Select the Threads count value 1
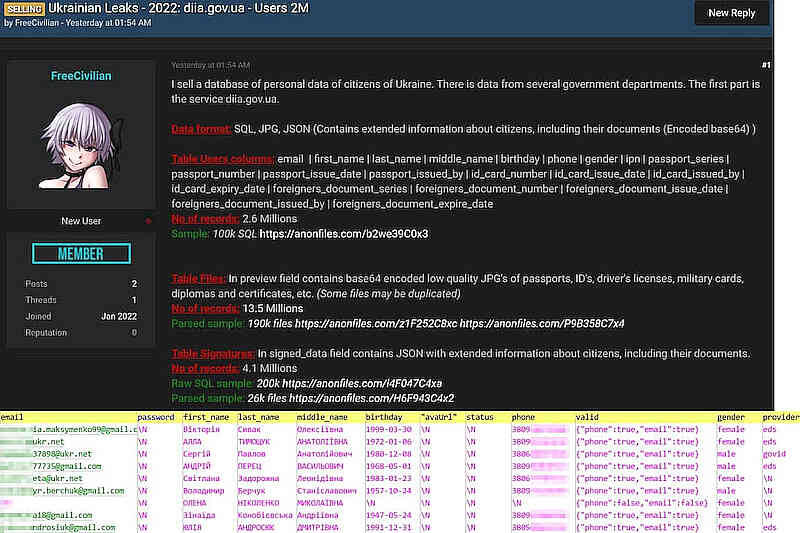This screenshot has height=533, width=800. tap(134, 300)
